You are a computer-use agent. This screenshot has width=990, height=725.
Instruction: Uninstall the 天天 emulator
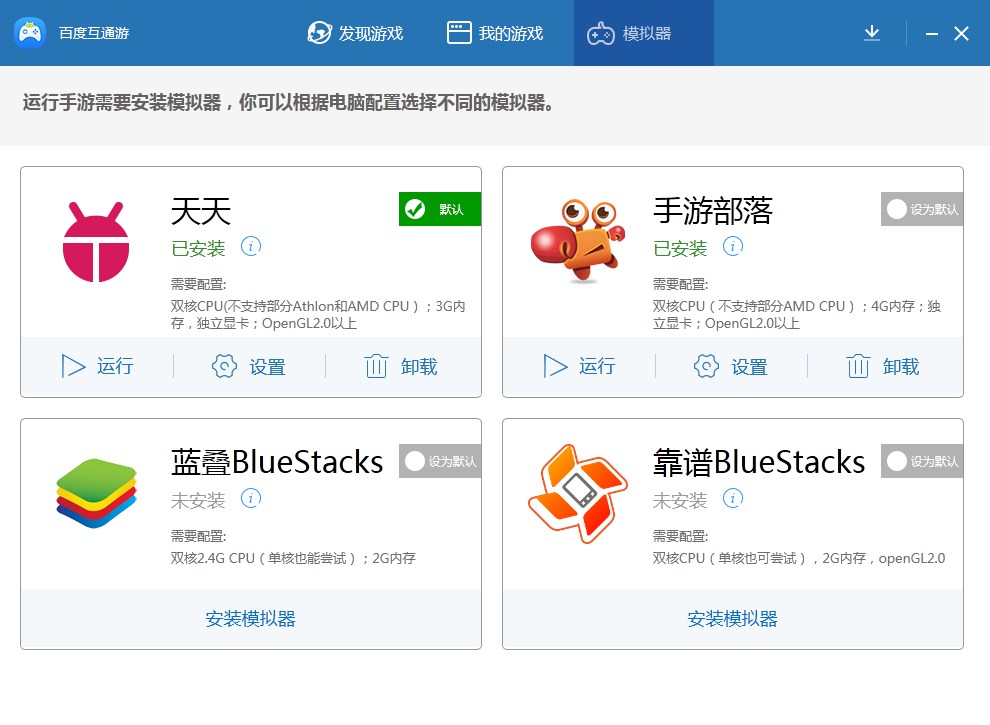pyautogui.click(x=402, y=366)
